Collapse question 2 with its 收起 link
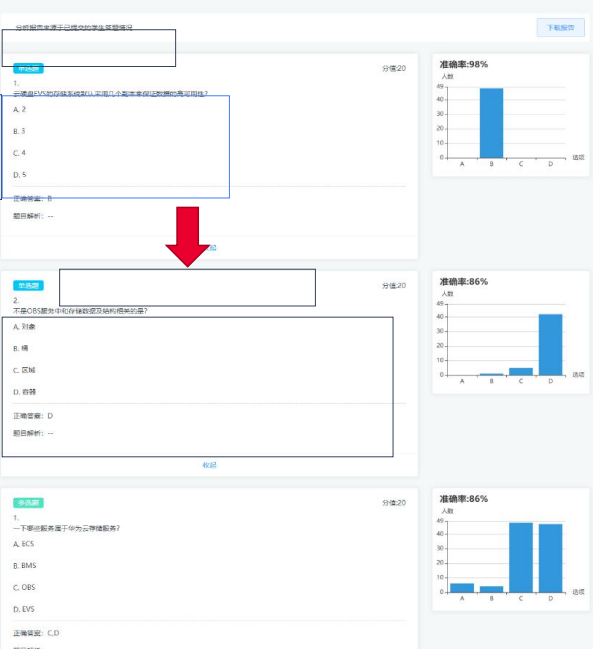 (209, 465)
